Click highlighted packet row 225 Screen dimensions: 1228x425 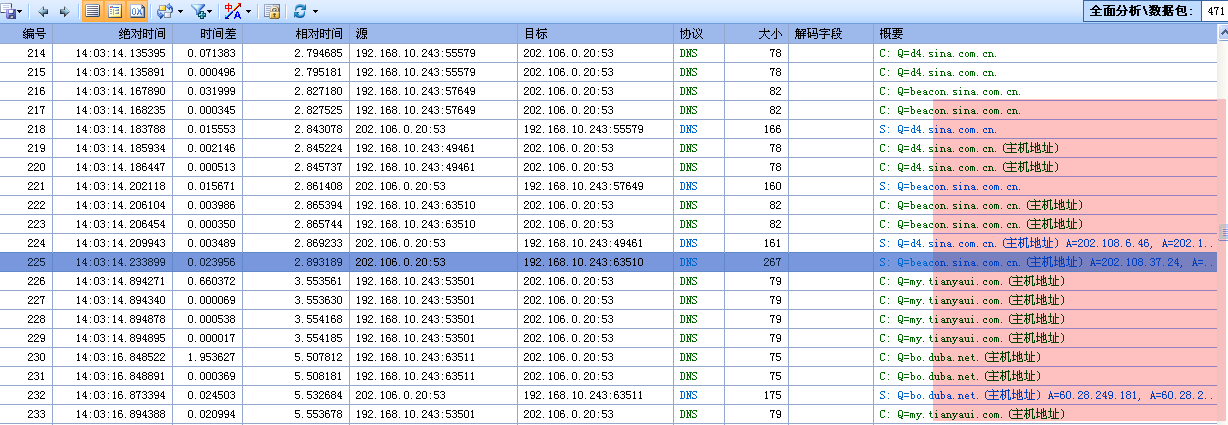(x=608, y=262)
